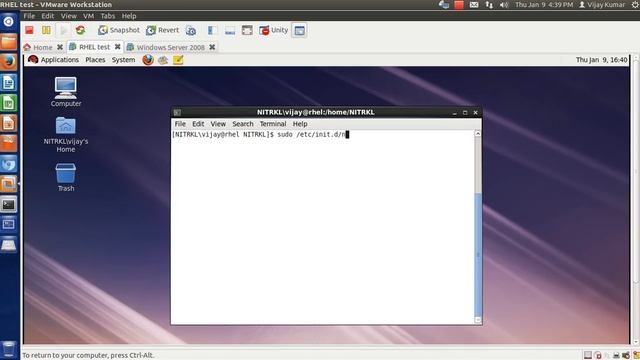Open Files manager in Ubuntu launcher
Screen dimensions: 640x360
click(9, 42)
